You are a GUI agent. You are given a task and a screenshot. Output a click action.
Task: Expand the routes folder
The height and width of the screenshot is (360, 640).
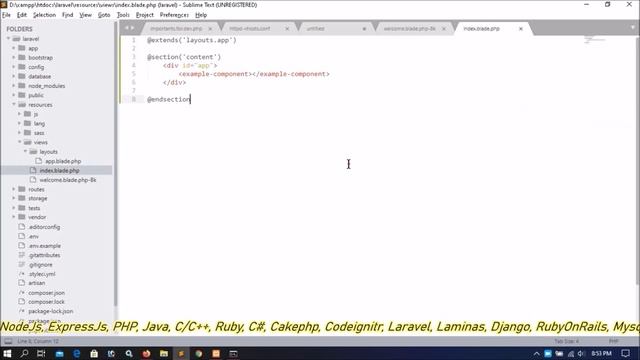(13, 189)
